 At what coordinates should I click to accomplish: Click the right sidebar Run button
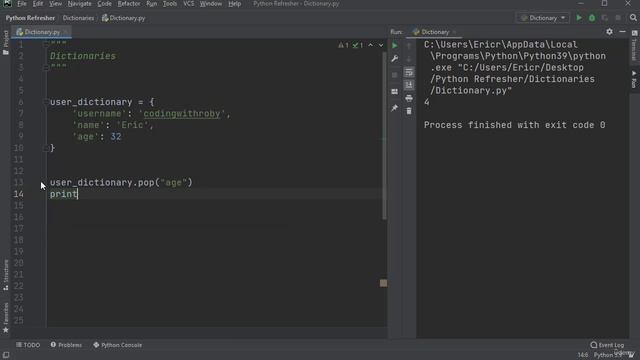634,79
